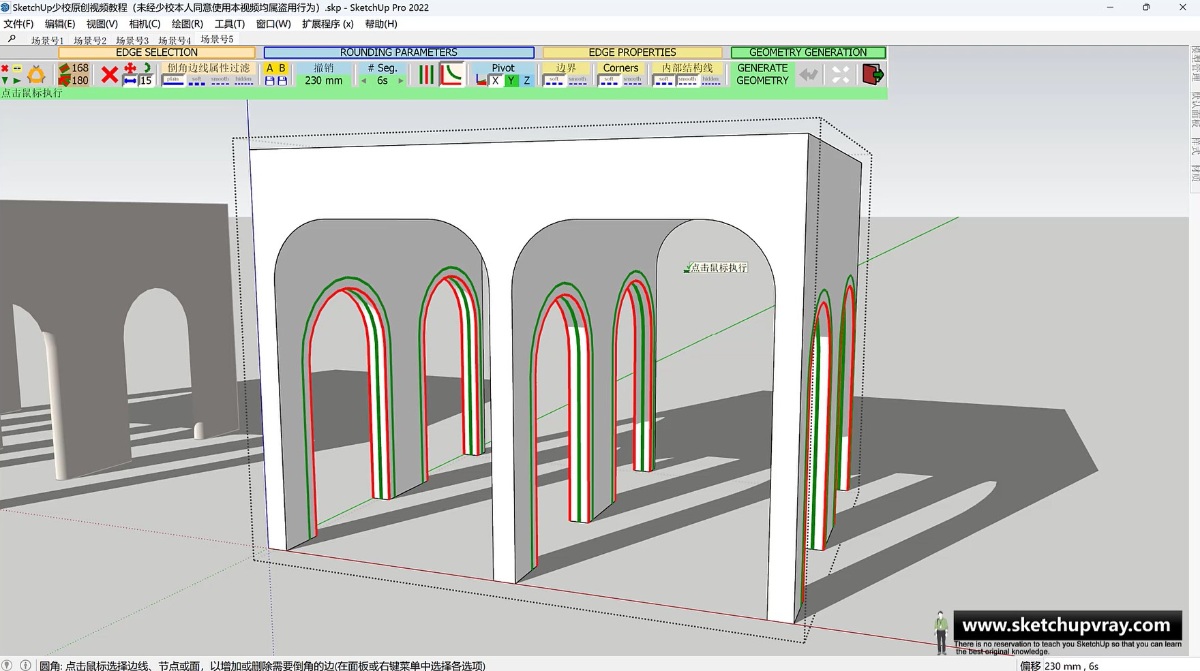This screenshot has width=1200, height=671.
Task: Open the 工具(T) menu
Action: coord(230,23)
